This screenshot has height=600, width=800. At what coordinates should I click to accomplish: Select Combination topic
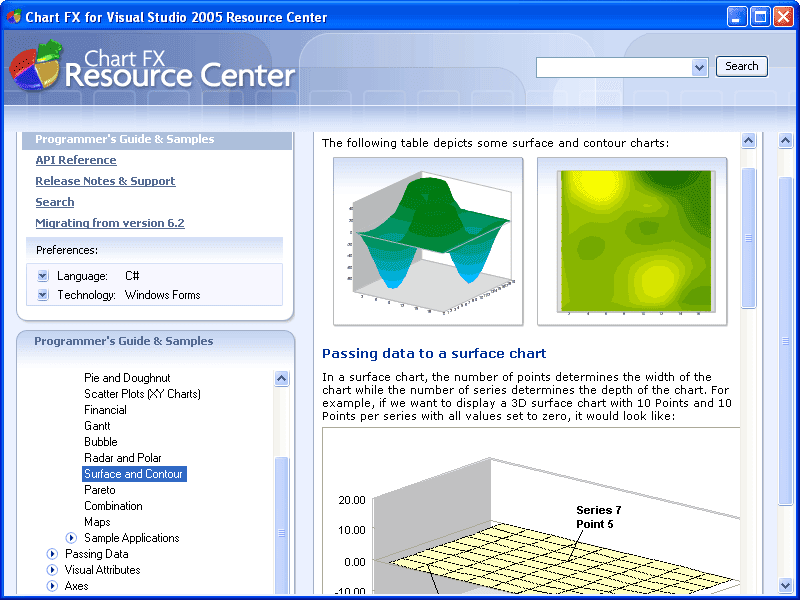(113, 506)
